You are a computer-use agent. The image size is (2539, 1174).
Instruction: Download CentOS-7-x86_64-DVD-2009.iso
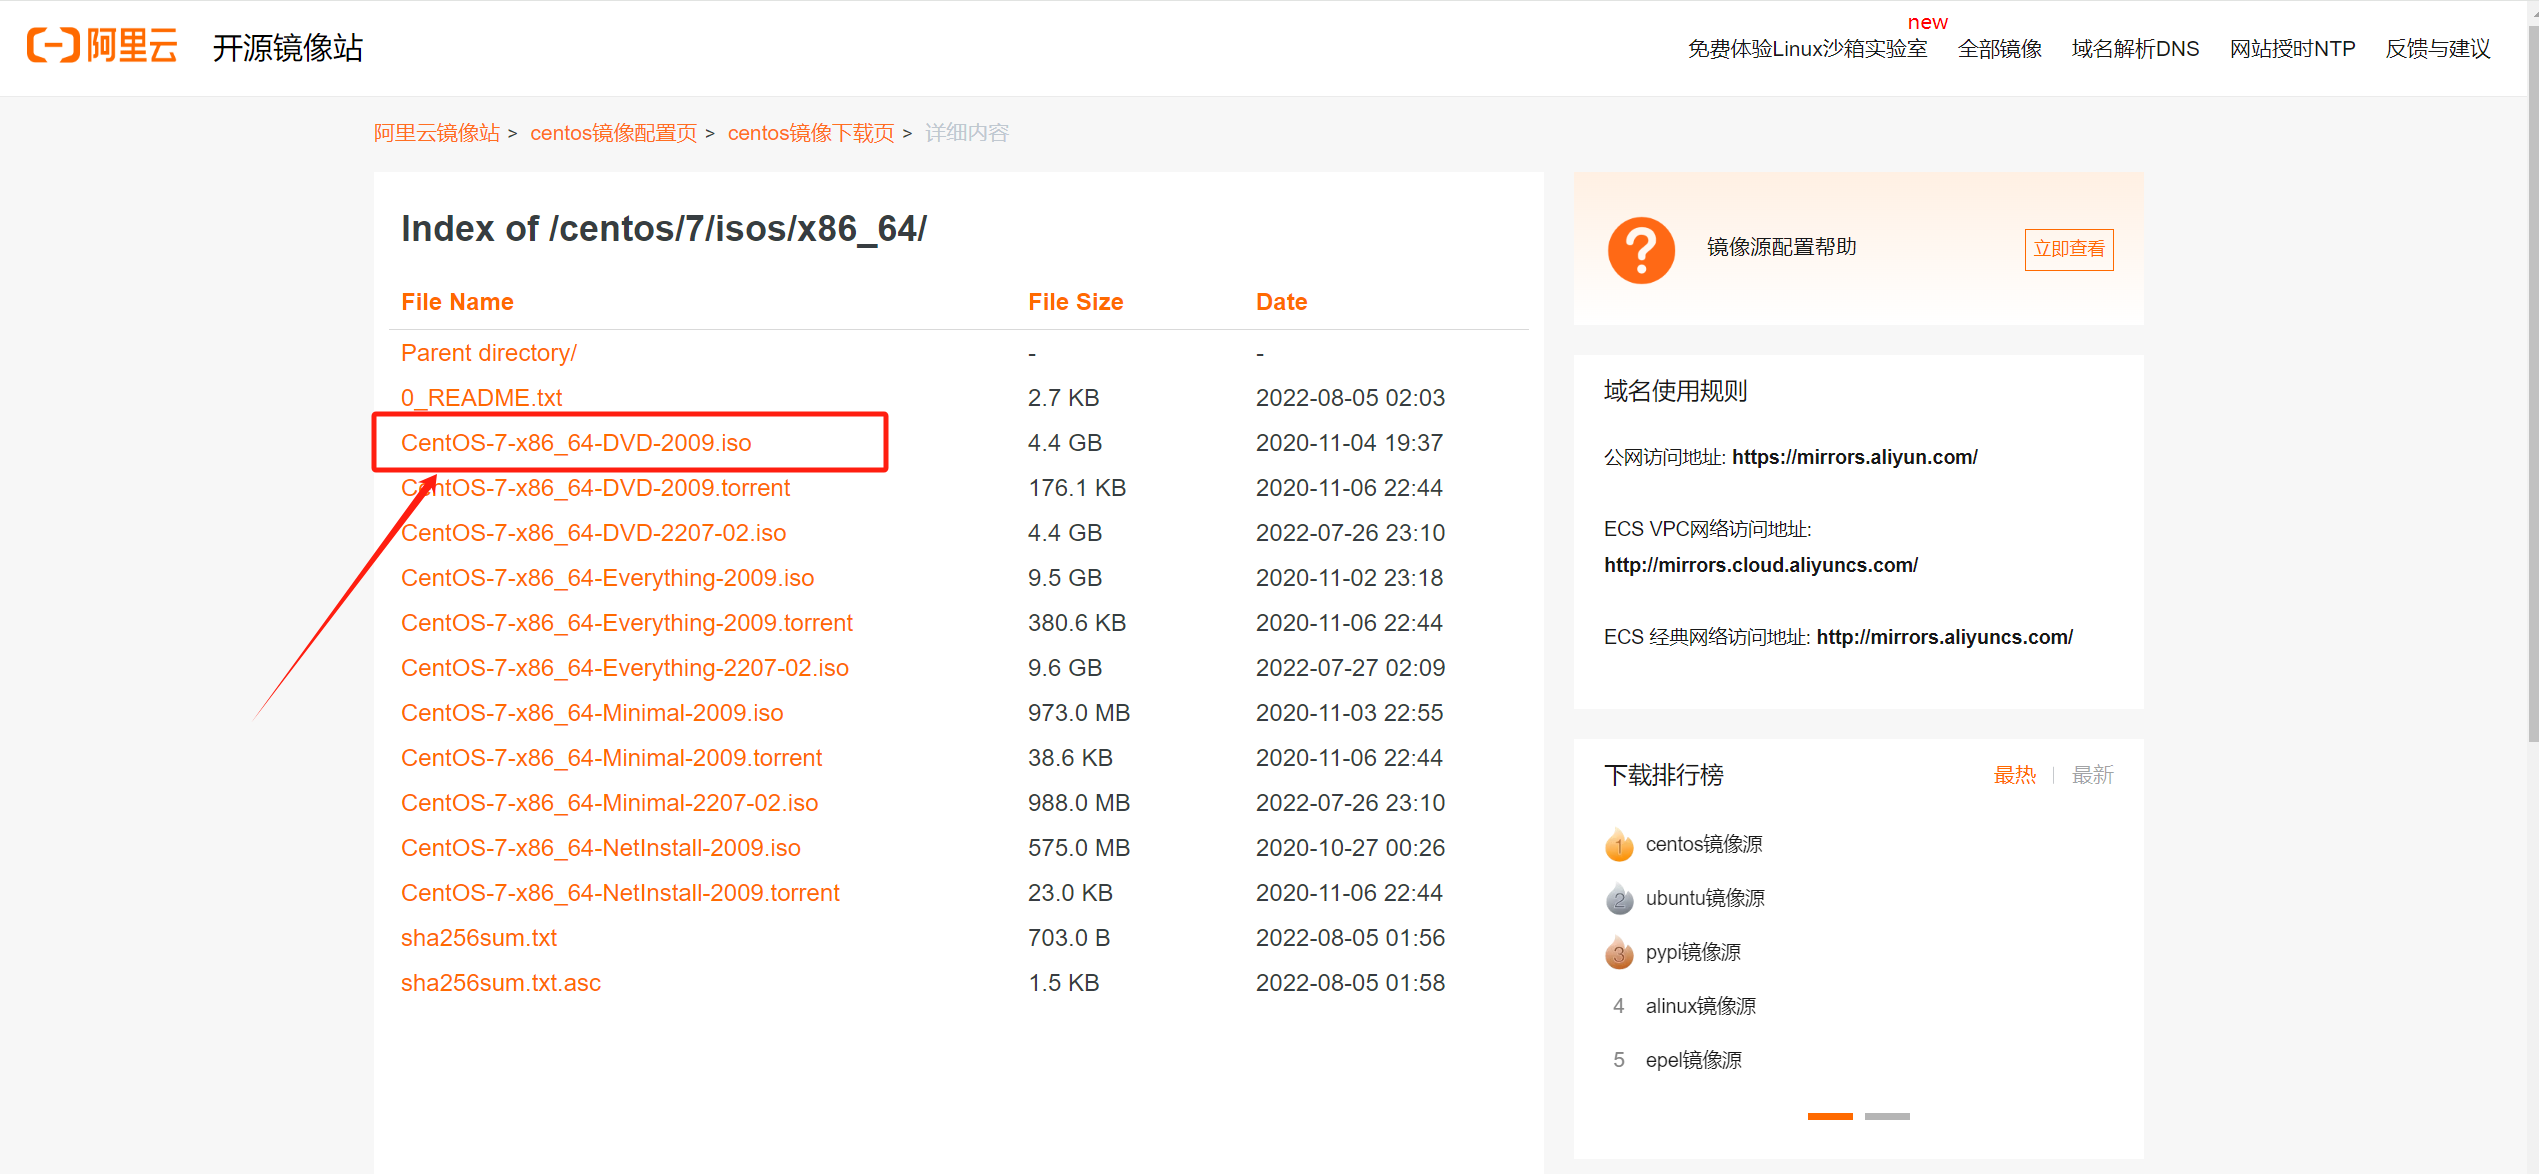[x=576, y=443]
